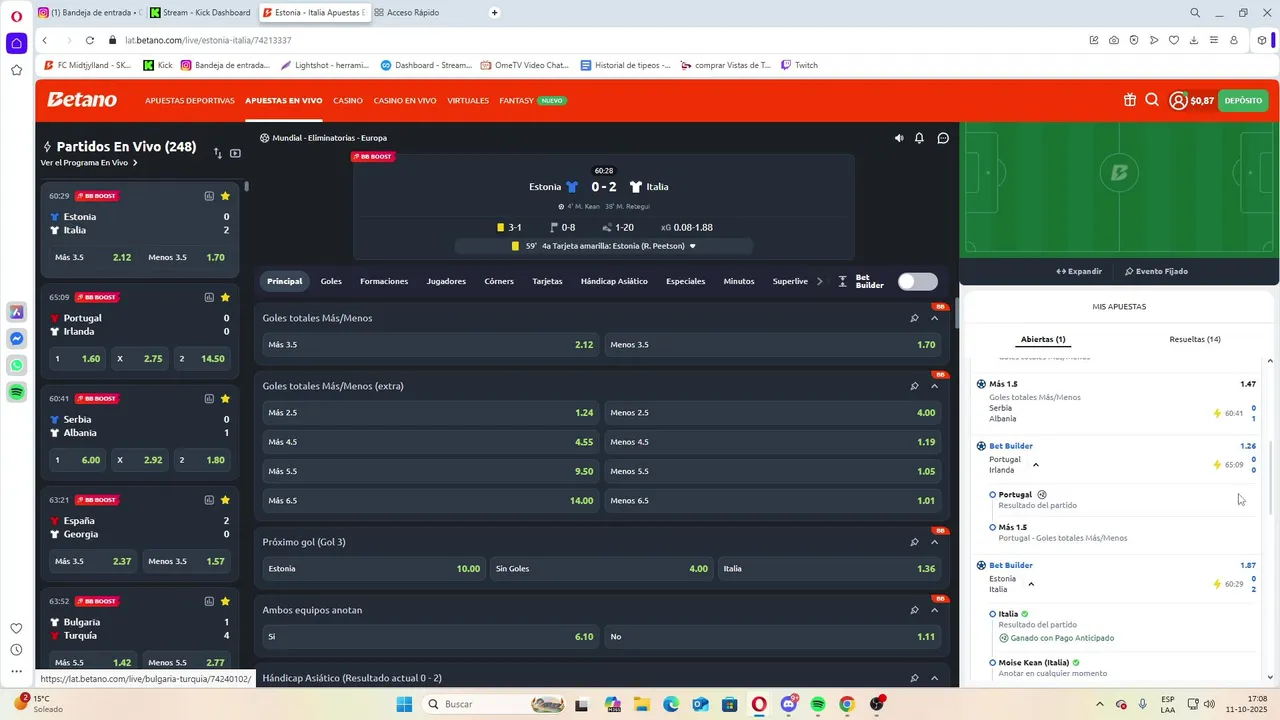Pin the Próximo gol (Gol 3) market
Viewport: 1280px width, 720px height.
point(914,542)
